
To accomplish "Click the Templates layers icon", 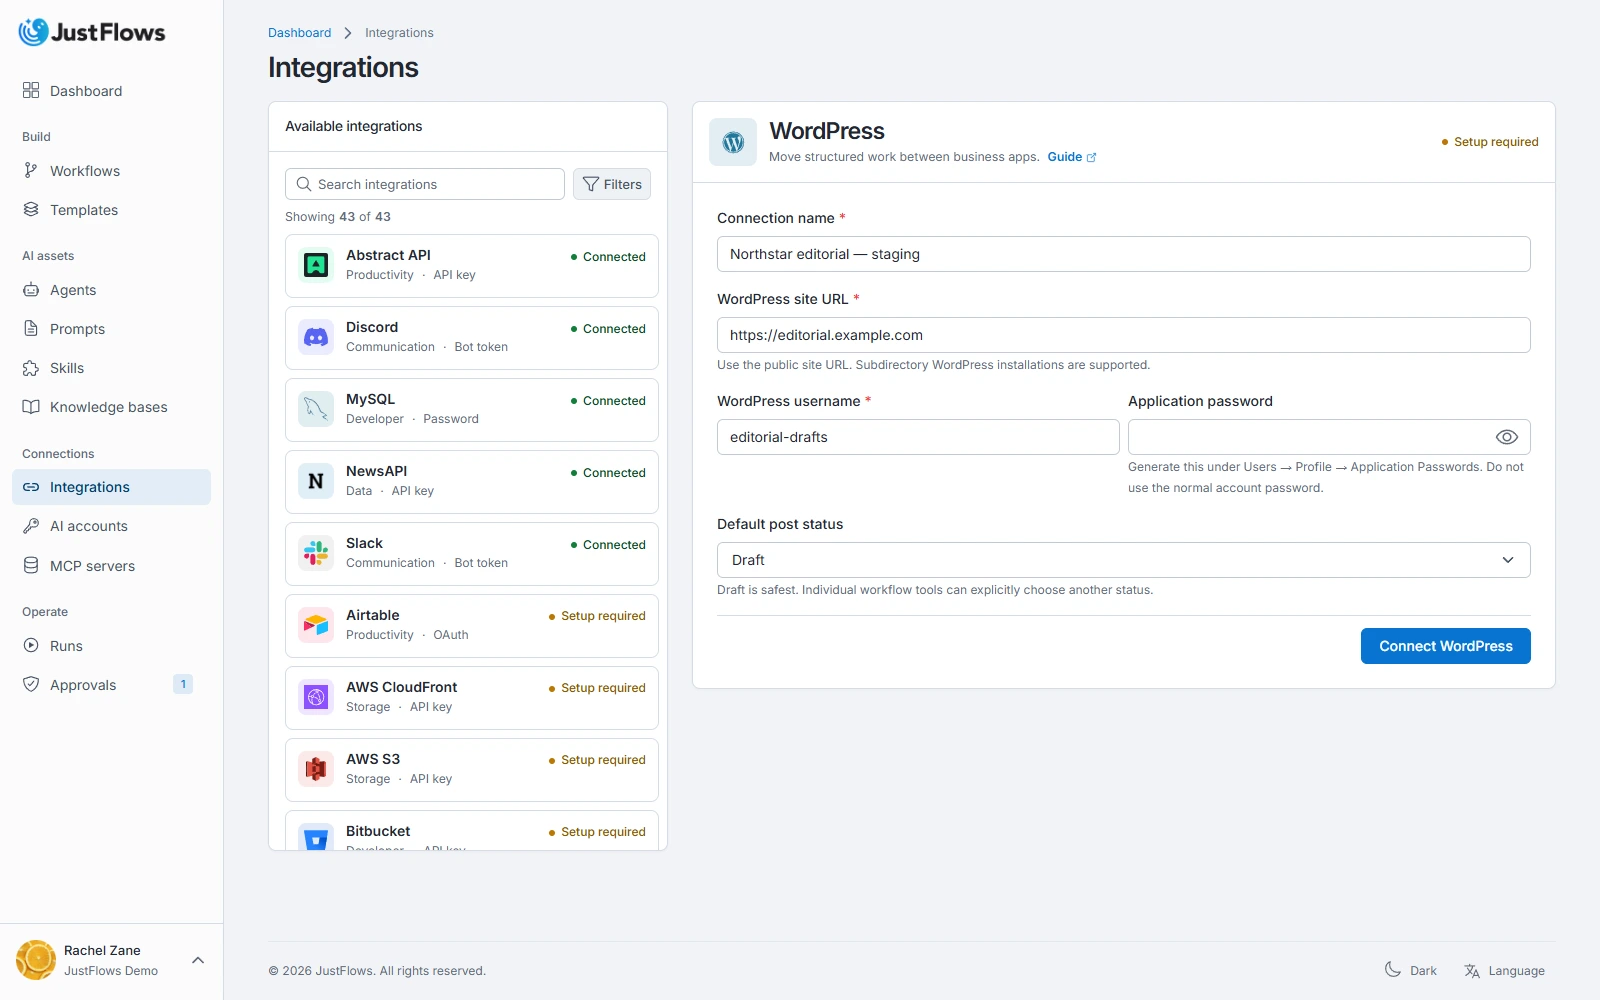I will (31, 210).
